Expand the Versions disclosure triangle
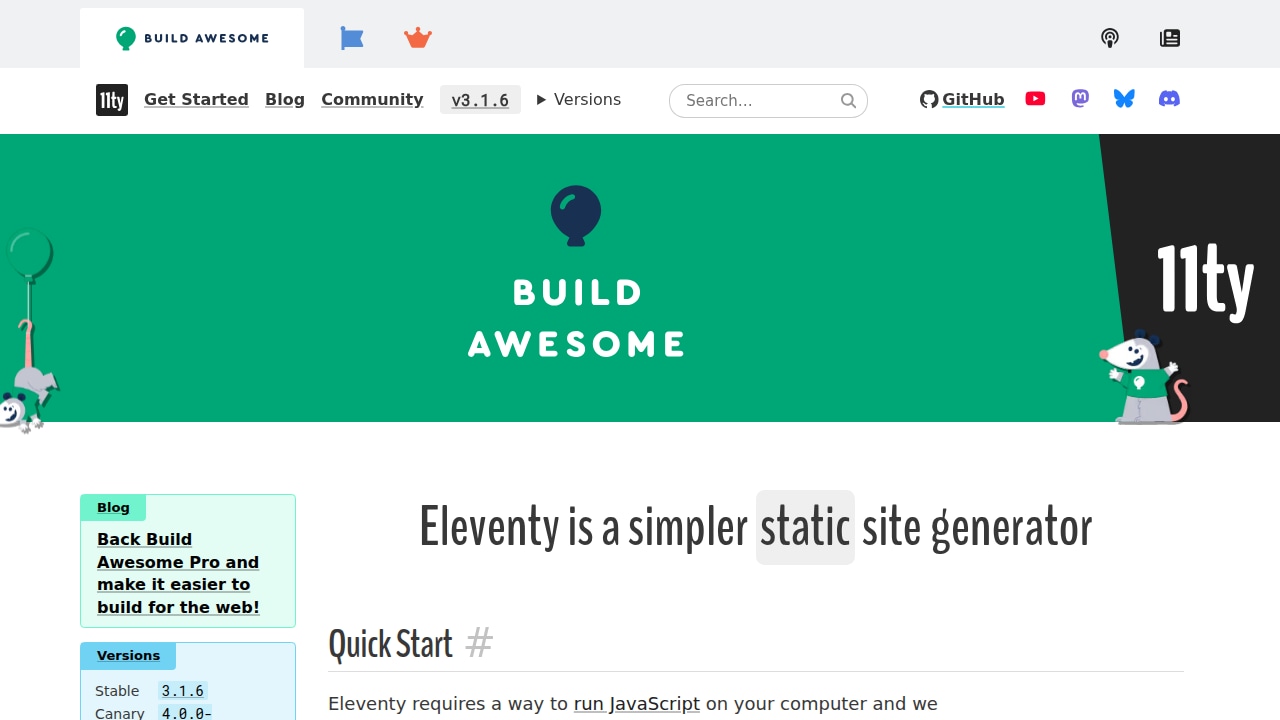 (x=579, y=100)
